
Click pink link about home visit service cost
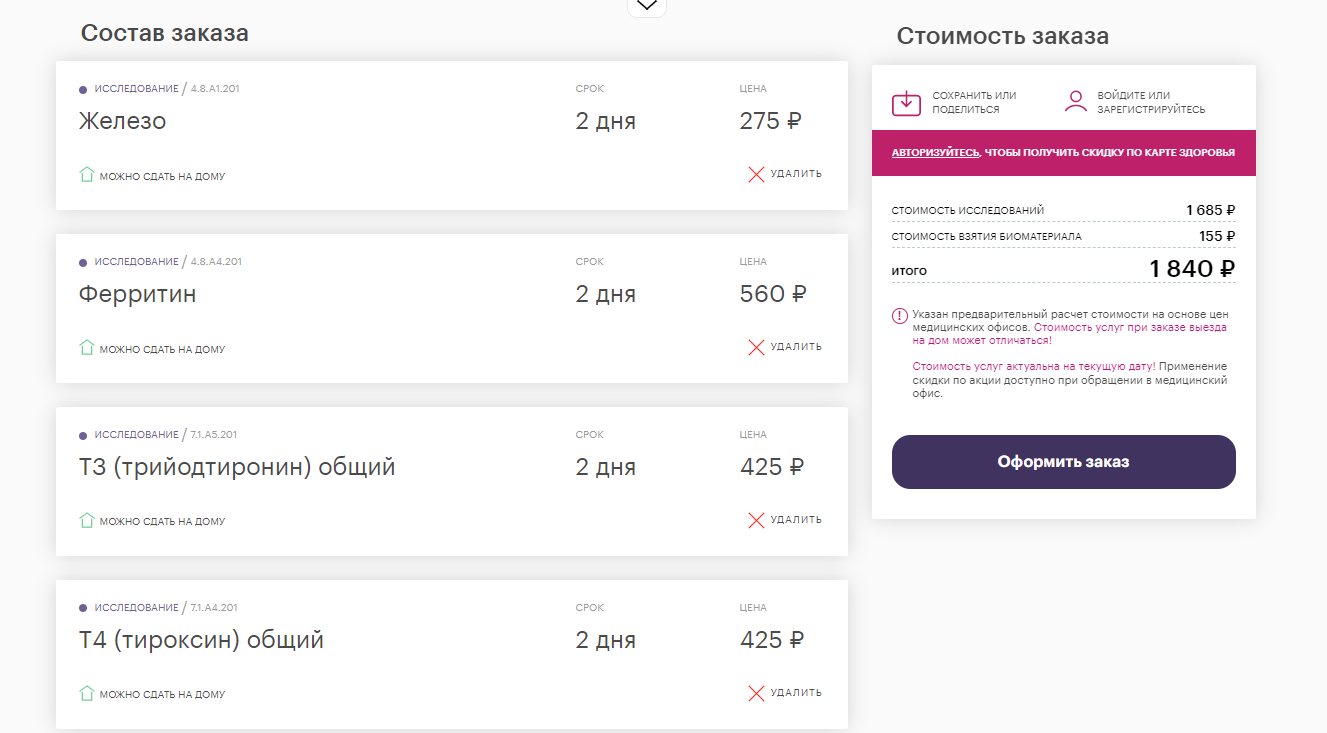click(x=1129, y=327)
